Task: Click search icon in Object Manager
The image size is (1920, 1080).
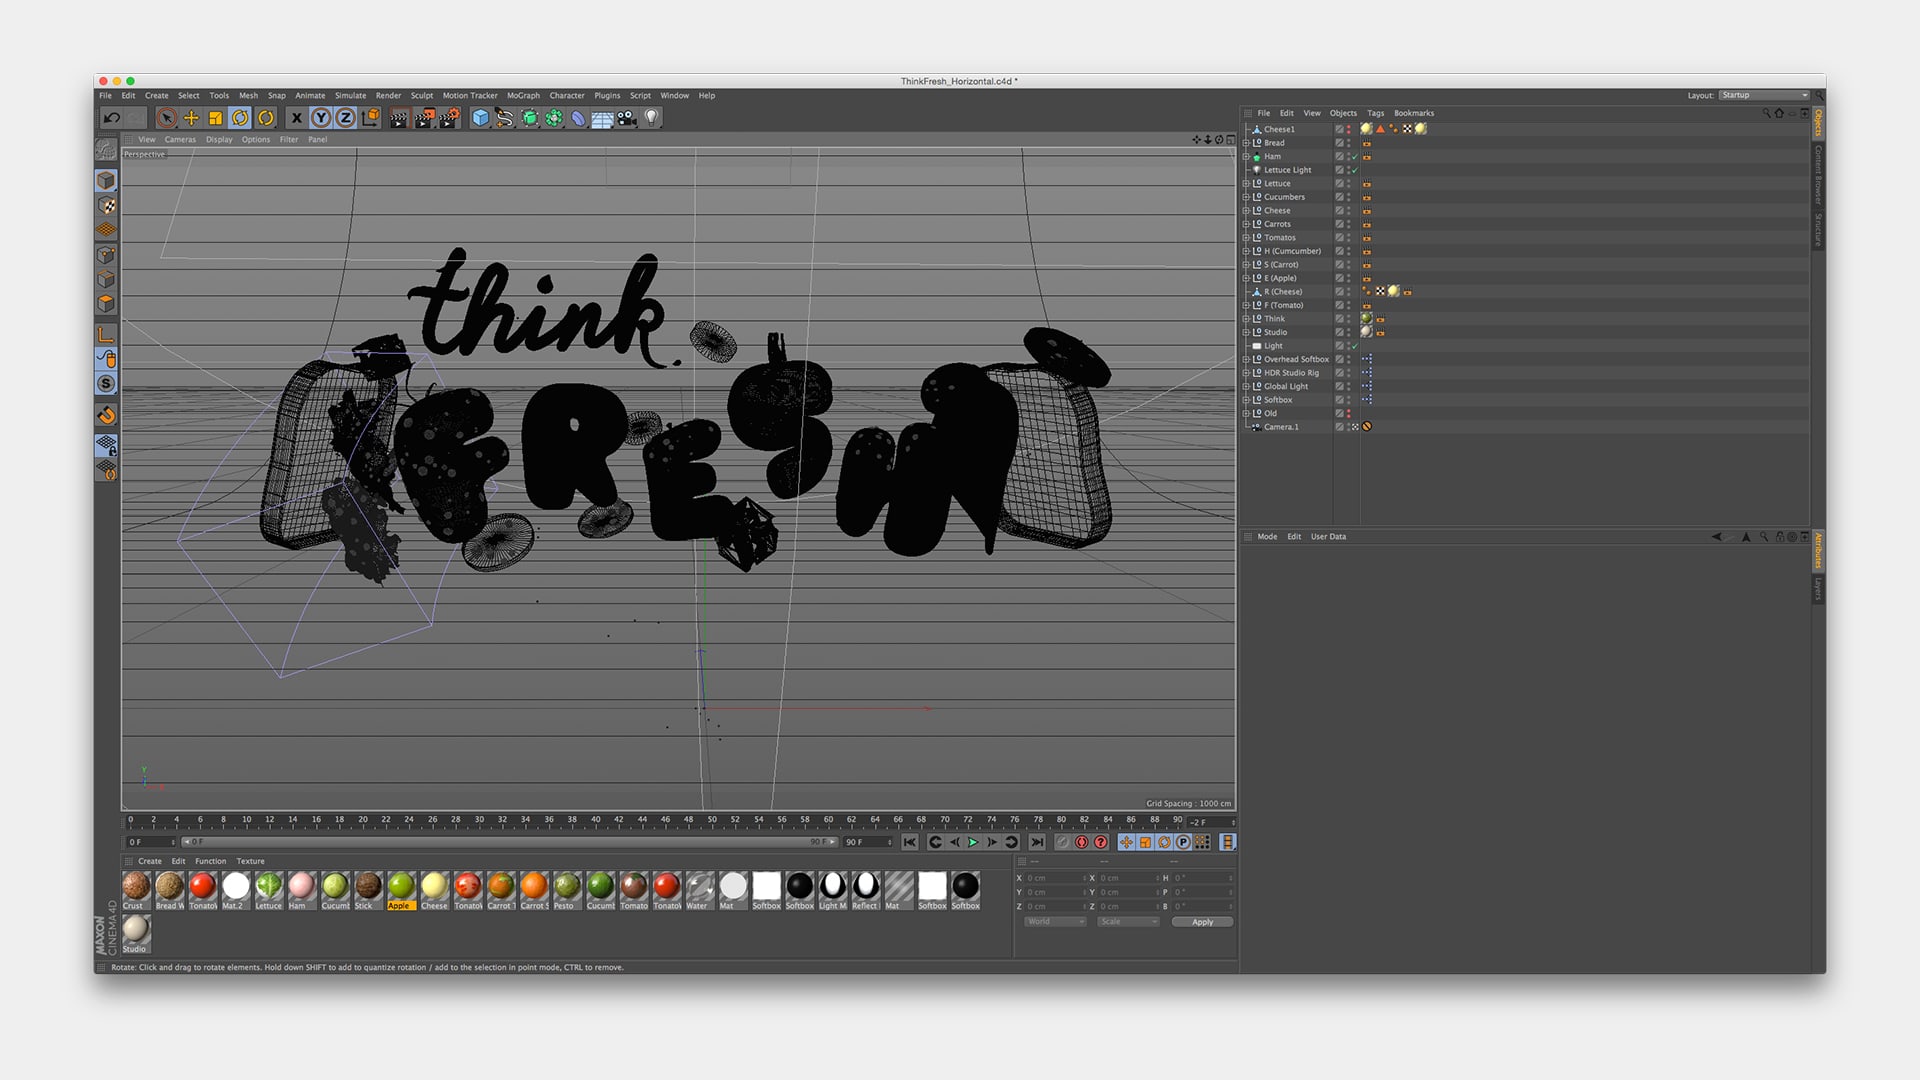Action: click(1766, 113)
